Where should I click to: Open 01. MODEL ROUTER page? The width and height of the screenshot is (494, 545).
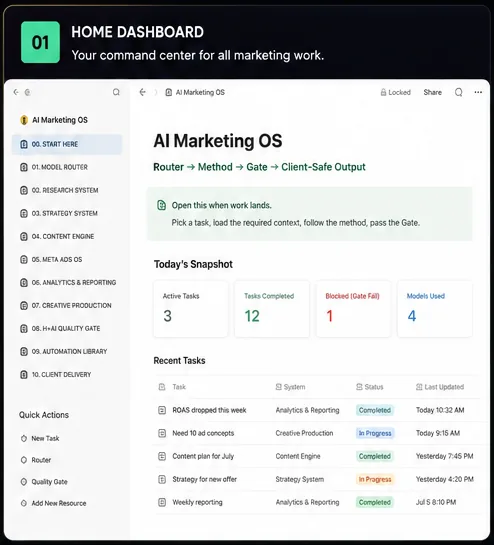click(59, 167)
